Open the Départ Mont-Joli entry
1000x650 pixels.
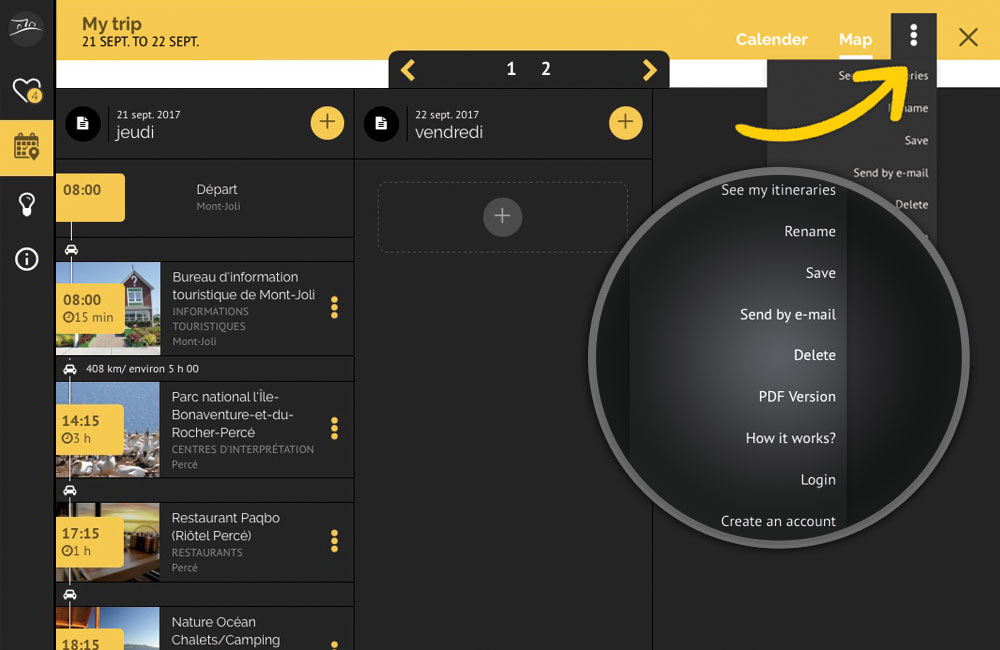click(x=217, y=197)
